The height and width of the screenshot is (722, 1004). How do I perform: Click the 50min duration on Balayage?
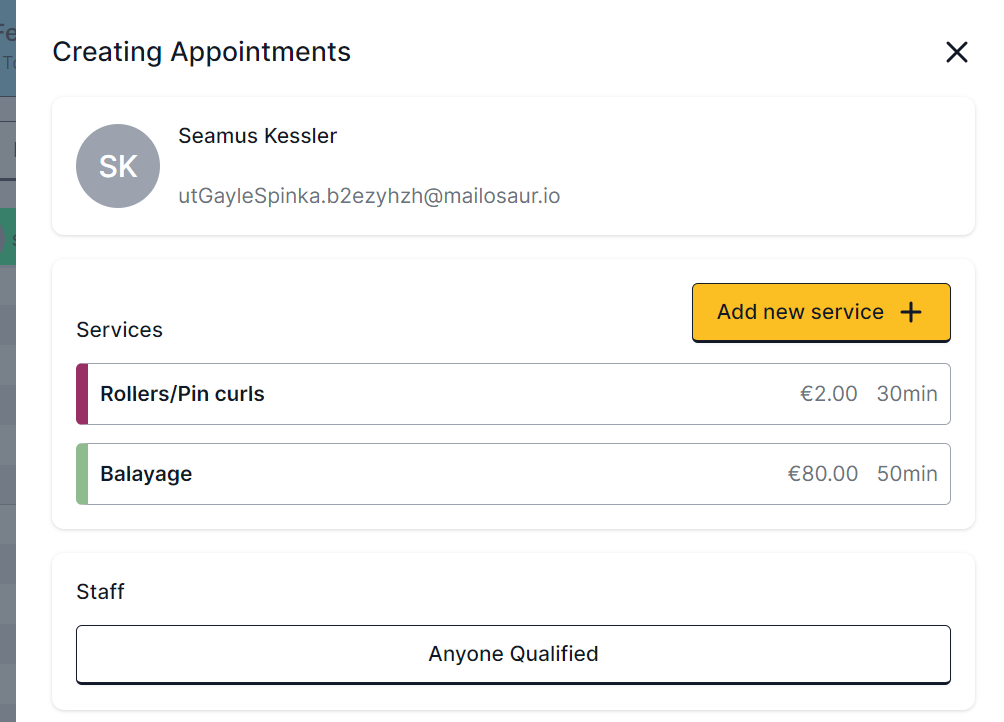[x=907, y=474]
